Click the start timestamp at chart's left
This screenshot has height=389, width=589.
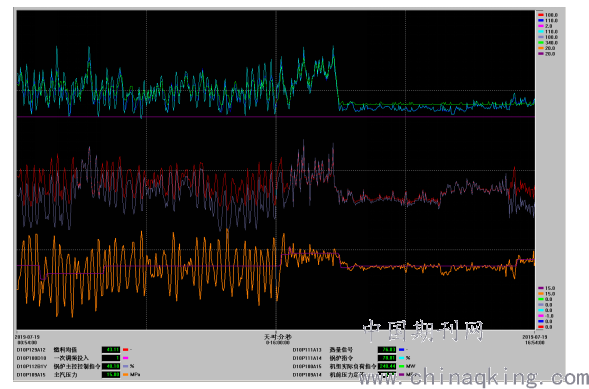click(28, 340)
